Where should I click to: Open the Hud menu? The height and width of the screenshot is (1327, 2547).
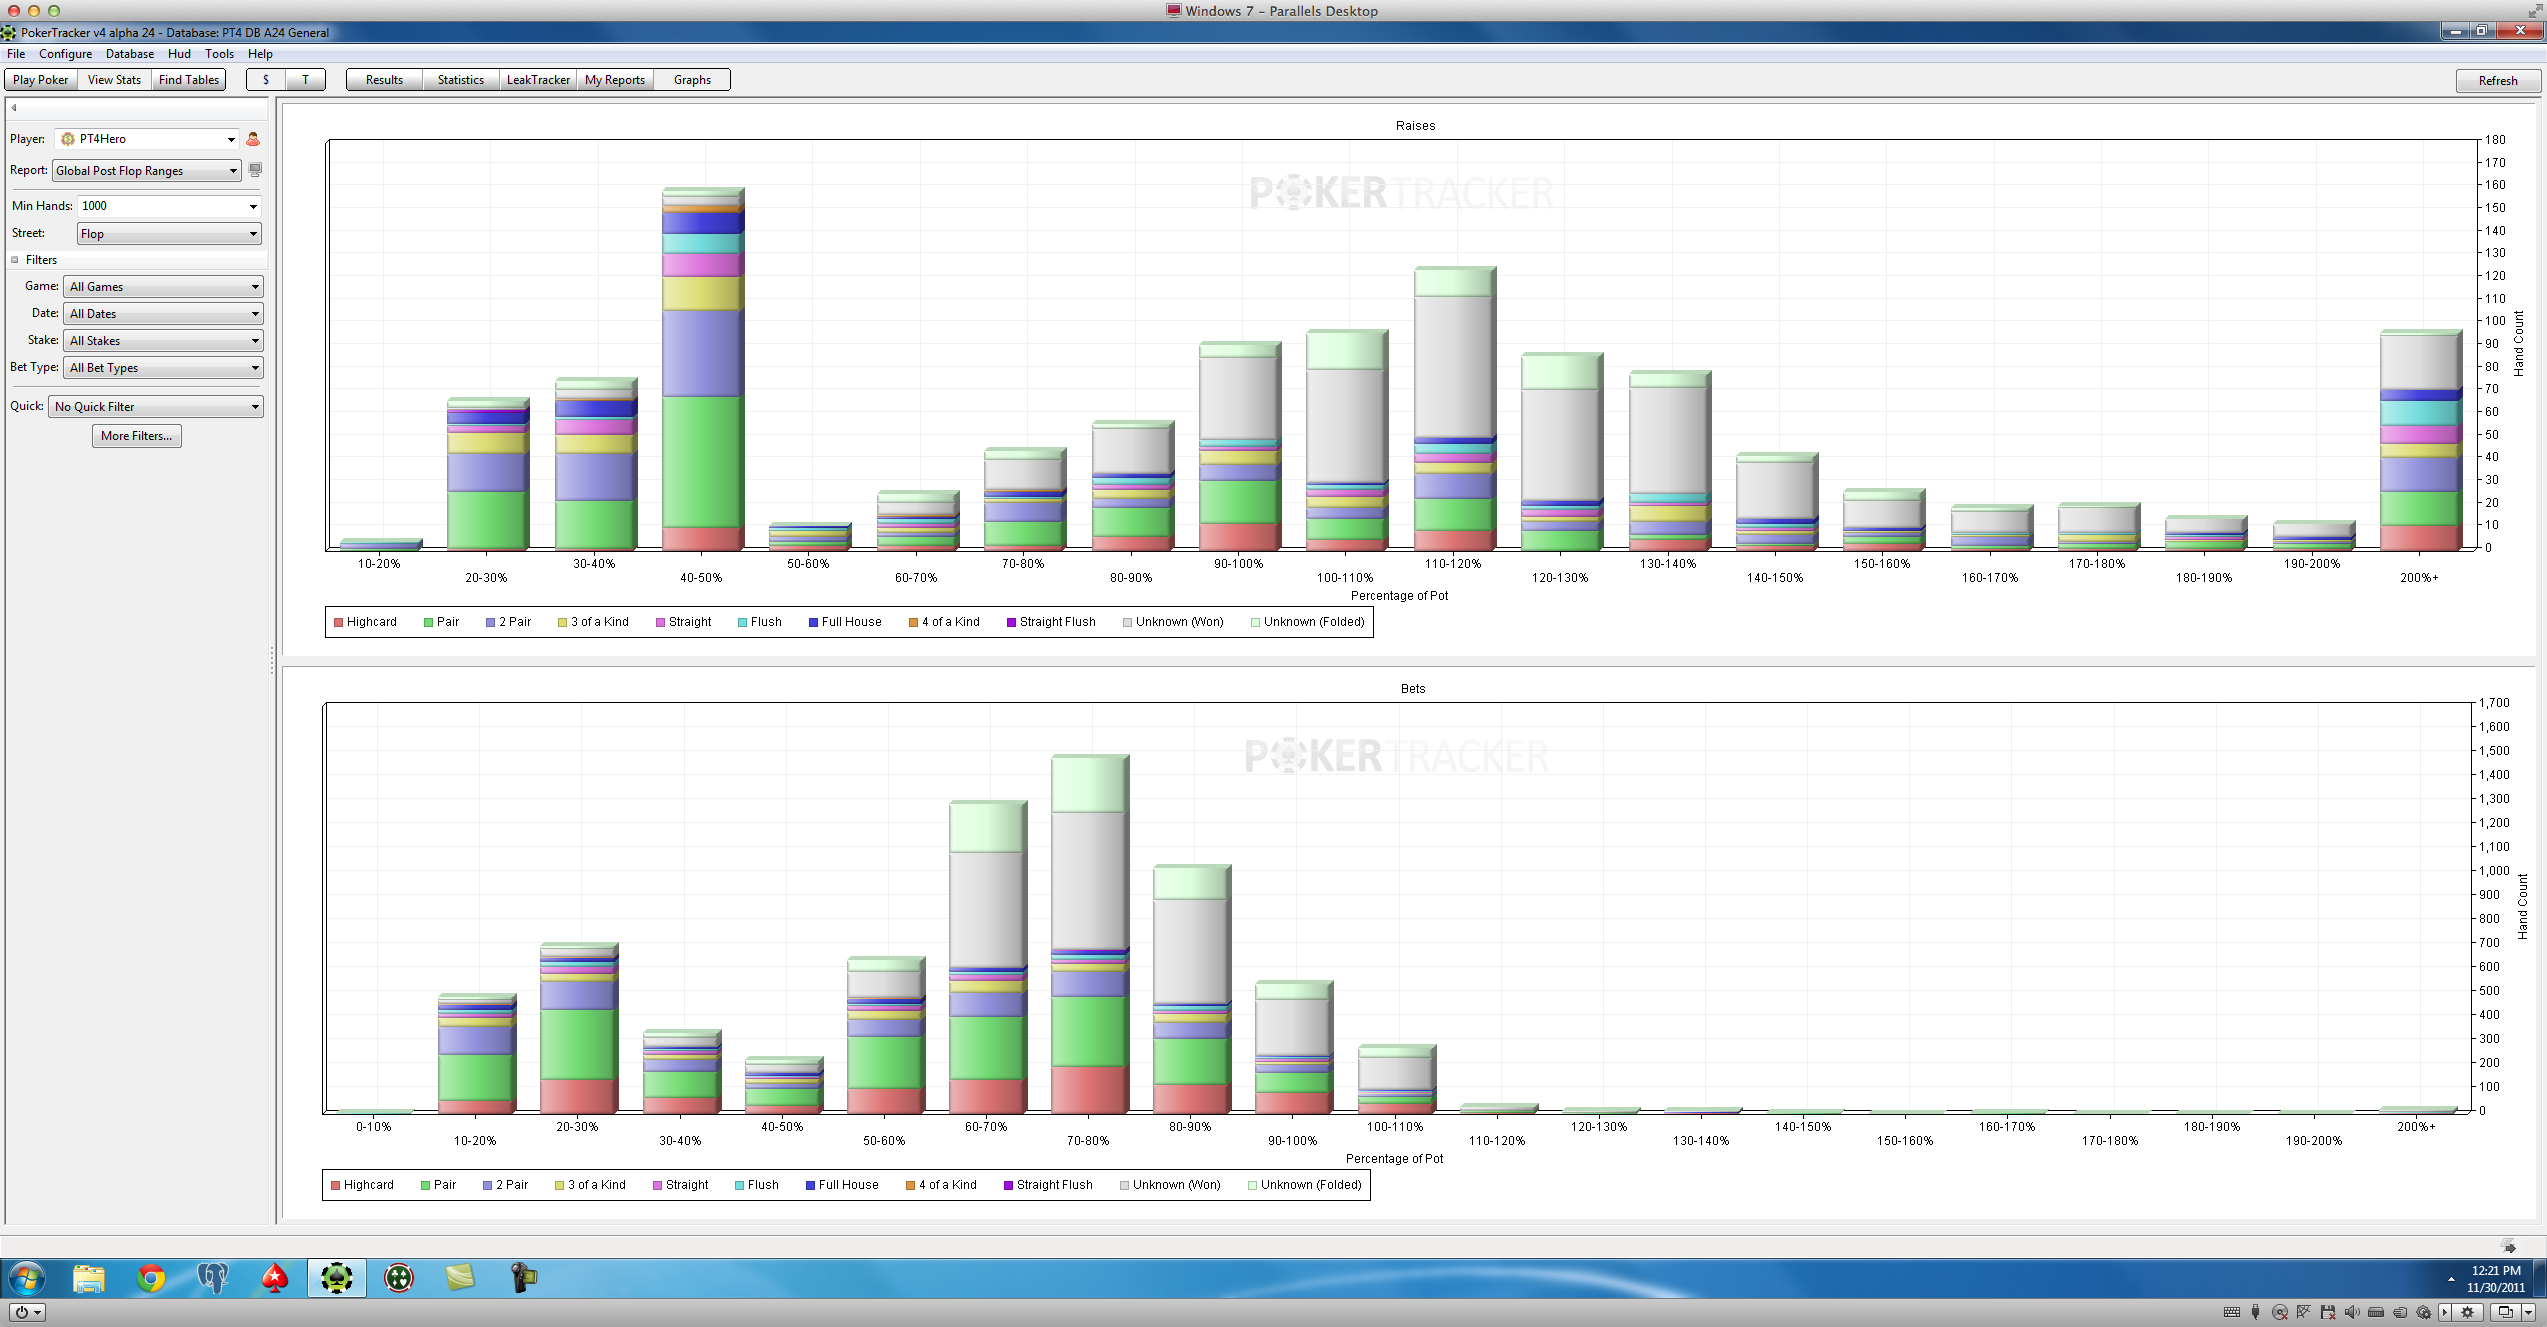point(179,54)
